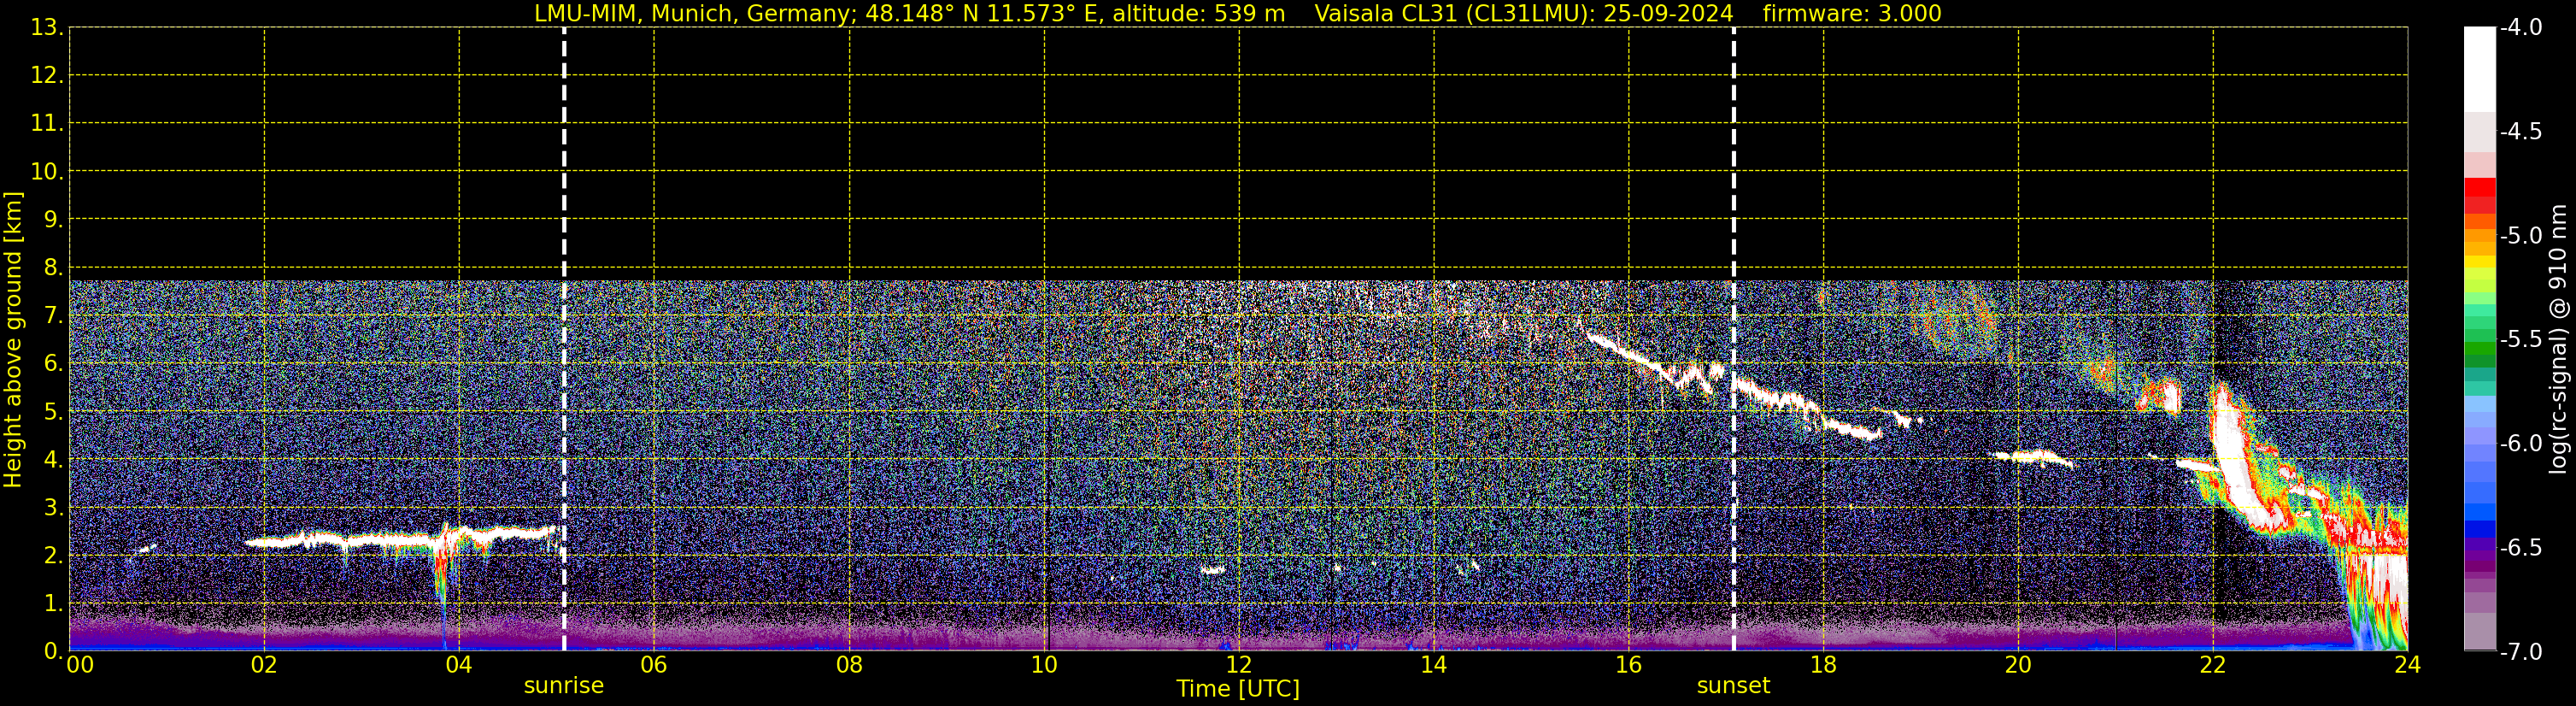This screenshot has width=2576, height=706.
Task: Click the '10.' height axis tick label
Action: (x=47, y=172)
